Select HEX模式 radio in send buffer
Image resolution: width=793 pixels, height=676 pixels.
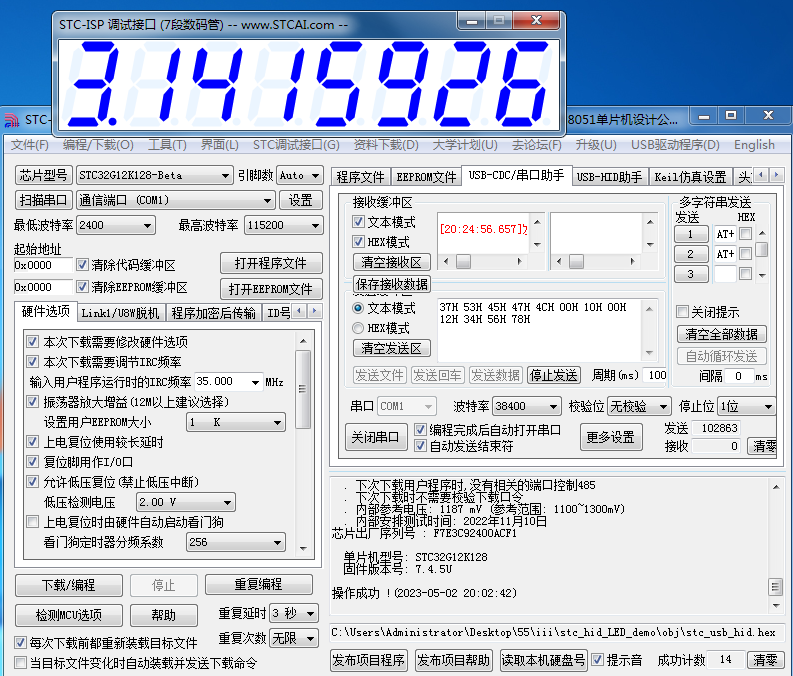(x=358, y=328)
